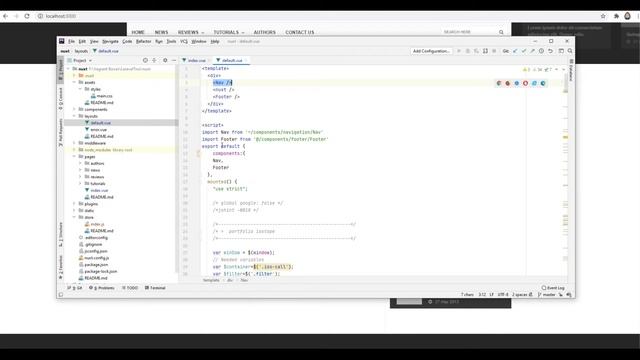This screenshot has width=640, height=360.
Task: Click the locate file target icon in Project panel
Action: point(145,60)
